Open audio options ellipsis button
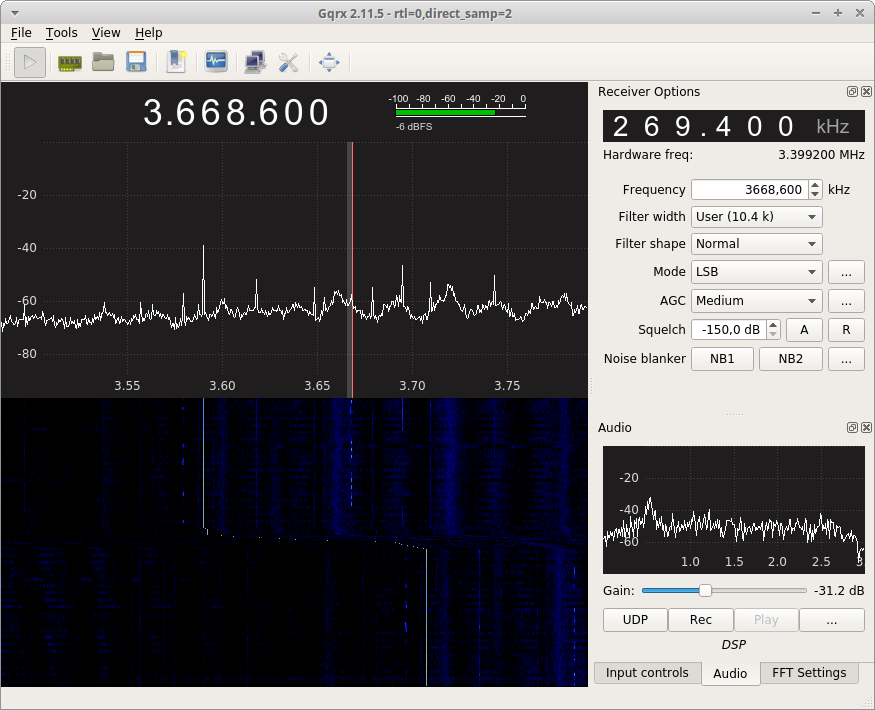The image size is (875, 710). tap(831, 620)
